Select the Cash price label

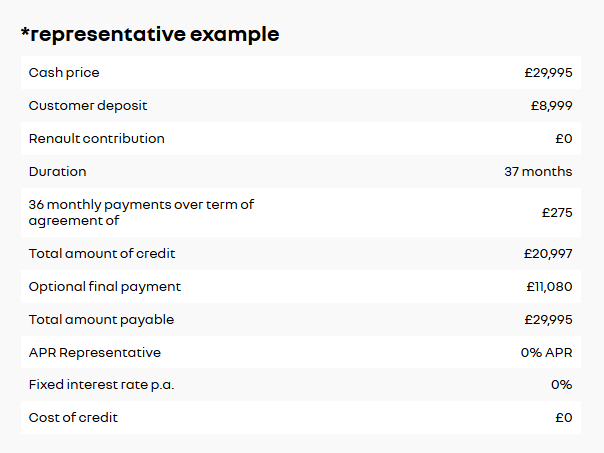coord(64,72)
